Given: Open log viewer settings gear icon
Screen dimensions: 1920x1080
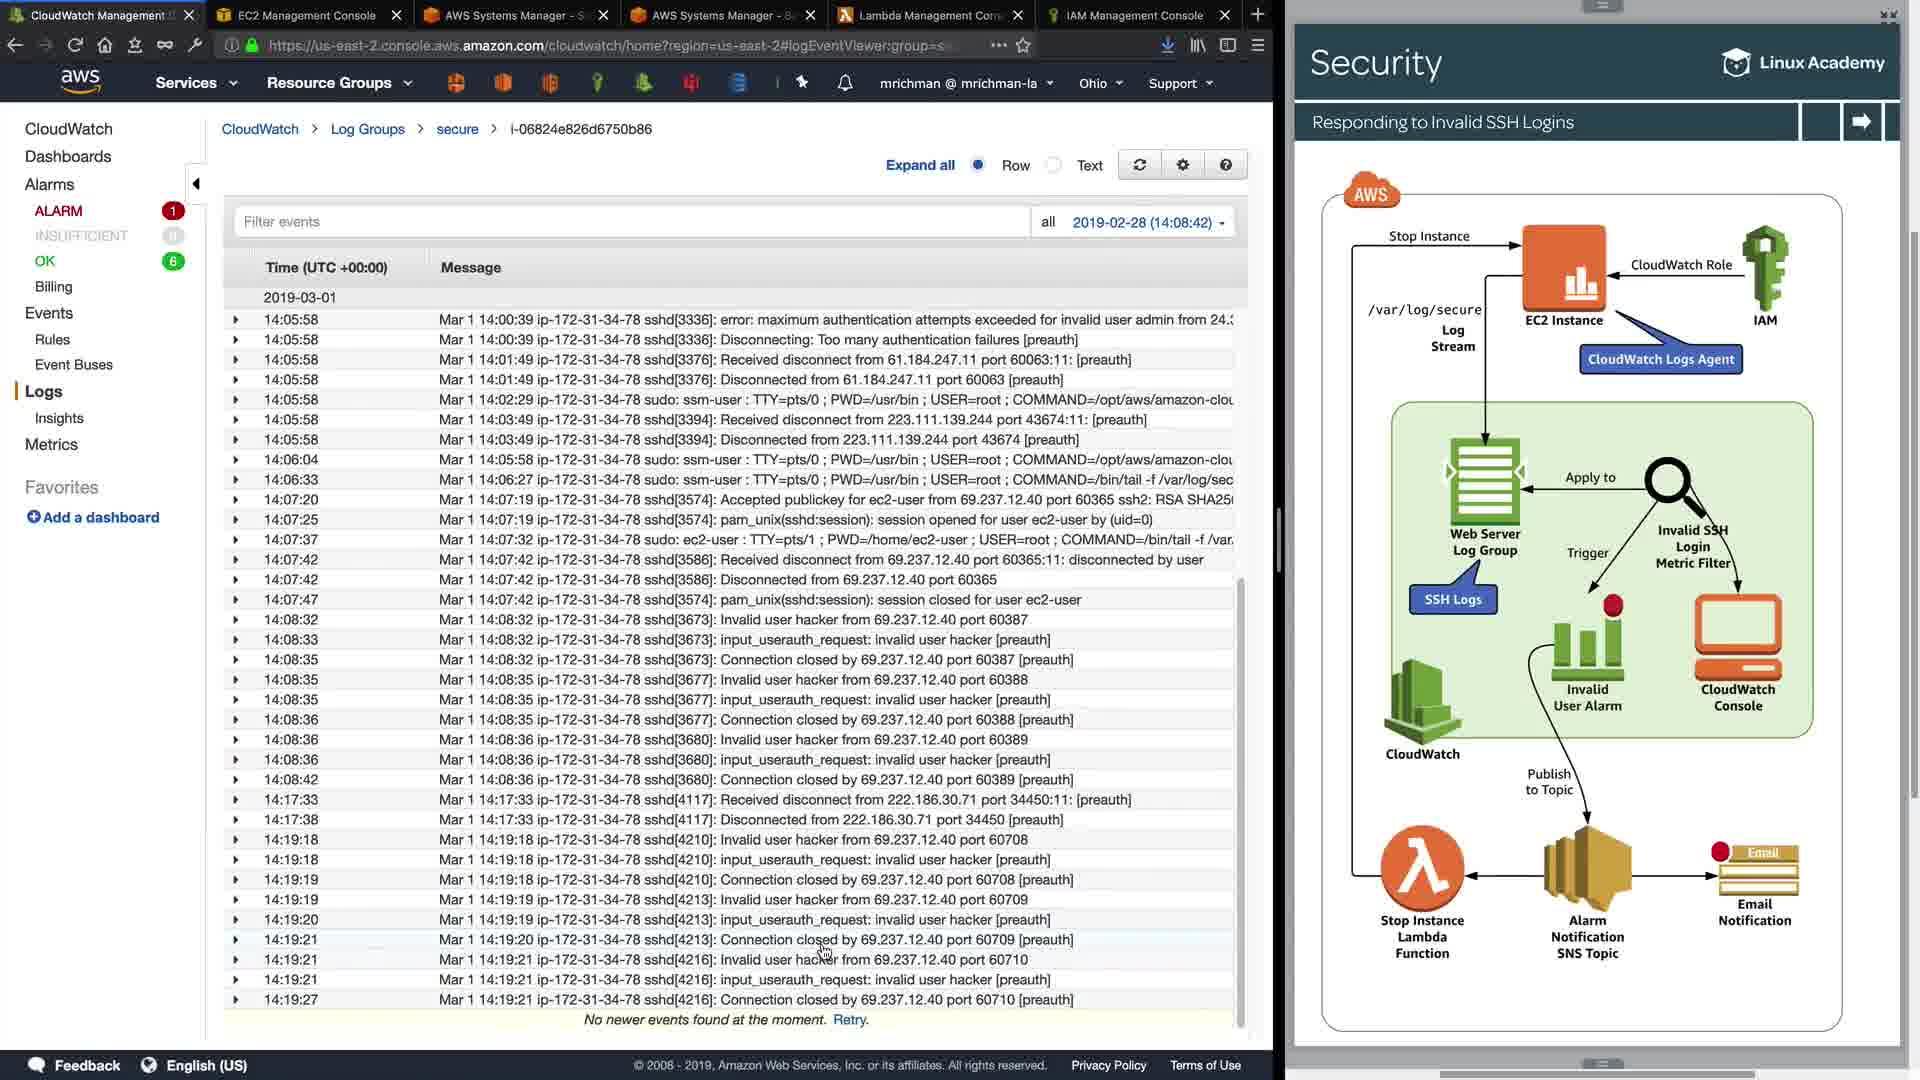Looking at the screenshot, I should coord(1183,165).
